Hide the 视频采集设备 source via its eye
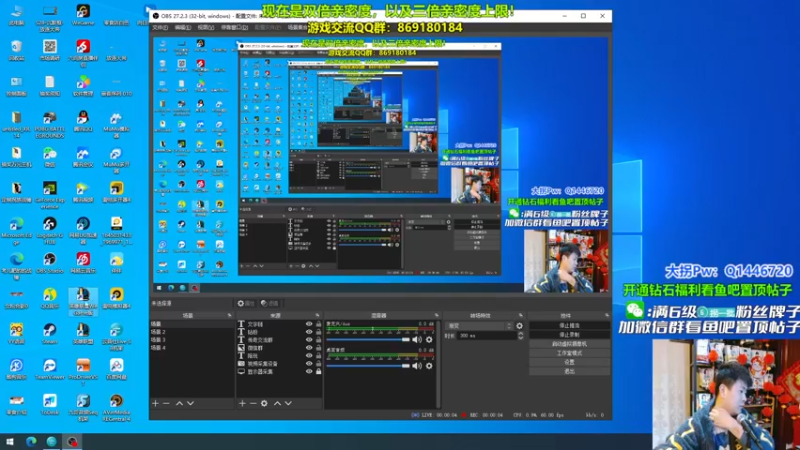800x450 pixels. click(309, 363)
